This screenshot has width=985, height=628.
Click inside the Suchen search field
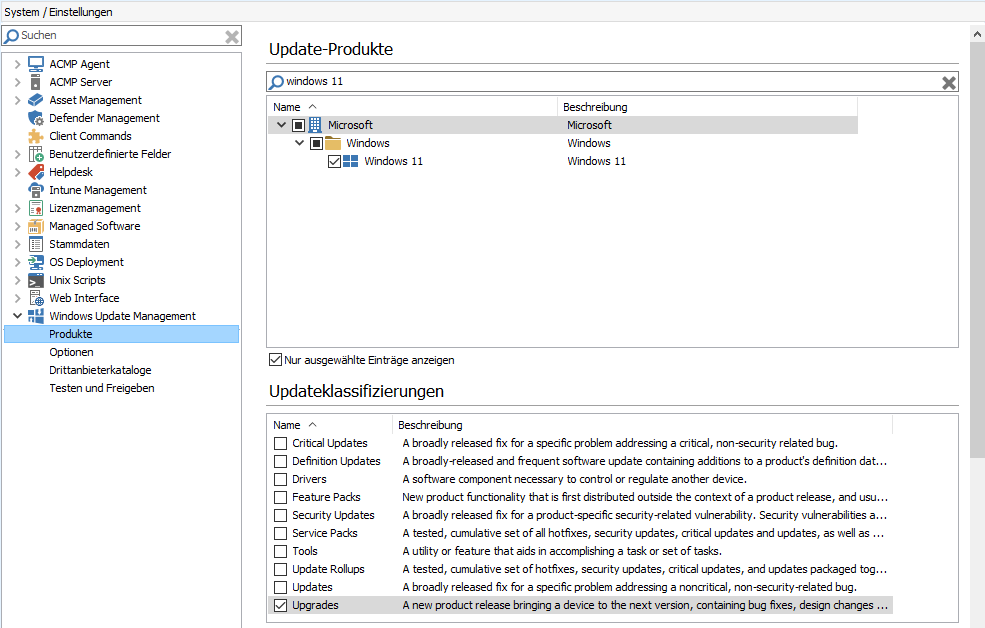click(110, 35)
